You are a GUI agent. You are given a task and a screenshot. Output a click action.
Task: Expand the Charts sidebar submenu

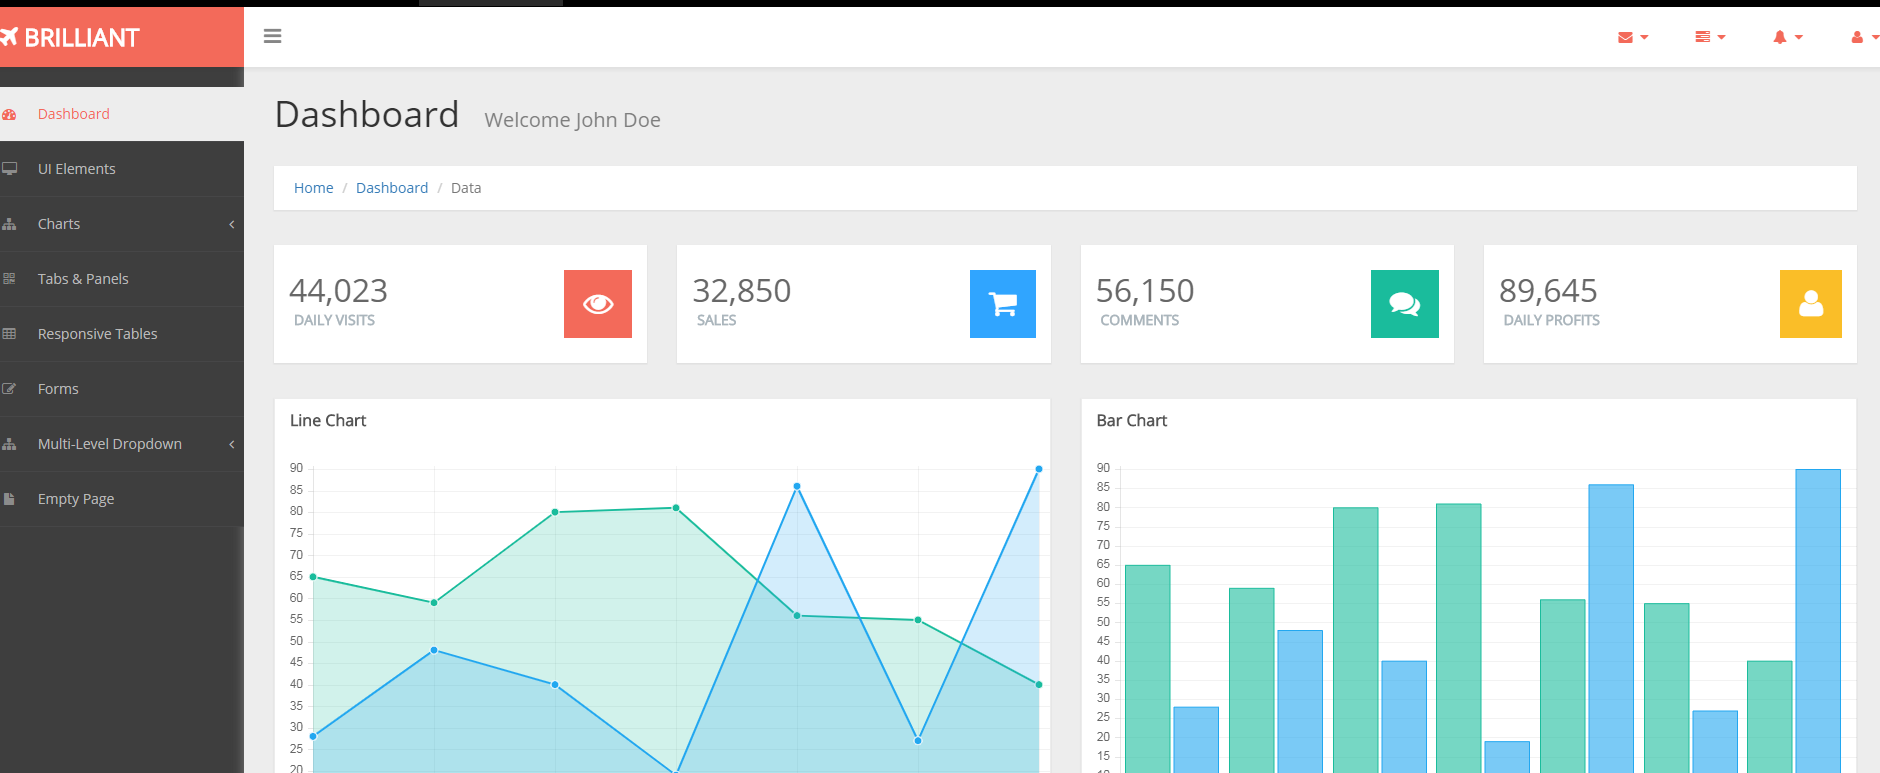point(59,224)
